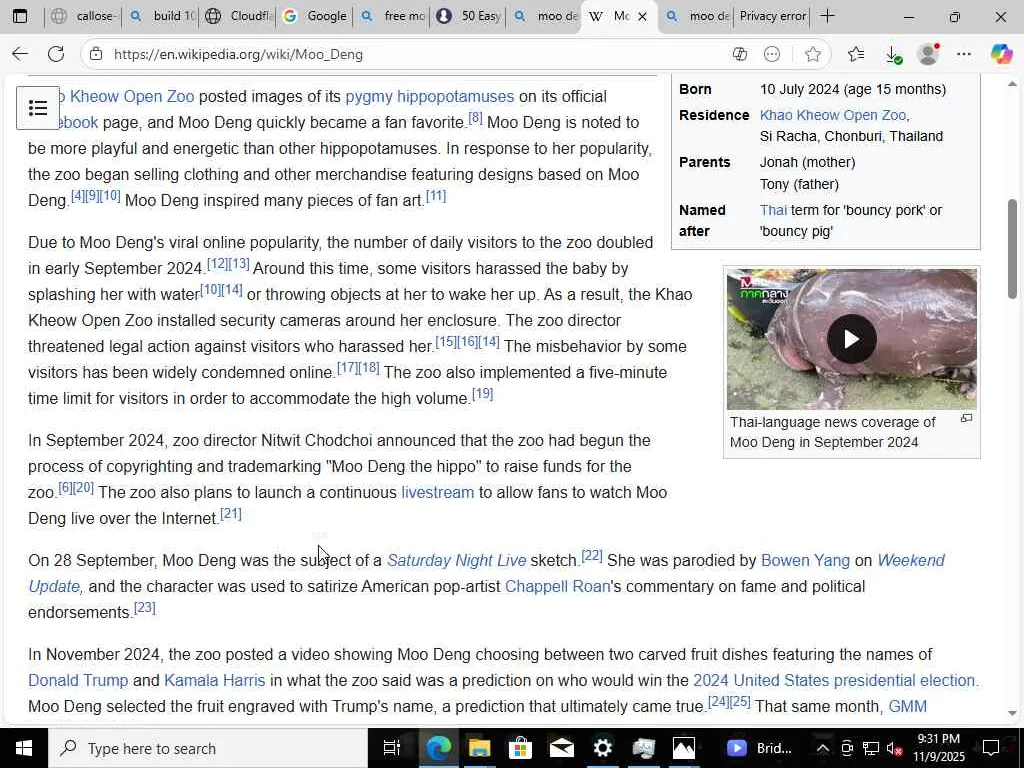Jump to citation [21]
The width and height of the screenshot is (1024, 768).
pyautogui.click(x=231, y=513)
